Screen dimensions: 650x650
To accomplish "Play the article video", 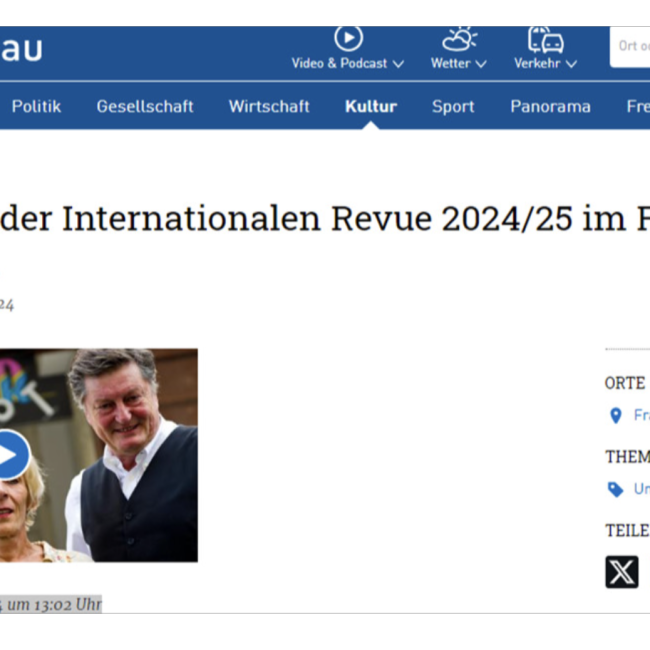I will coord(10,456).
